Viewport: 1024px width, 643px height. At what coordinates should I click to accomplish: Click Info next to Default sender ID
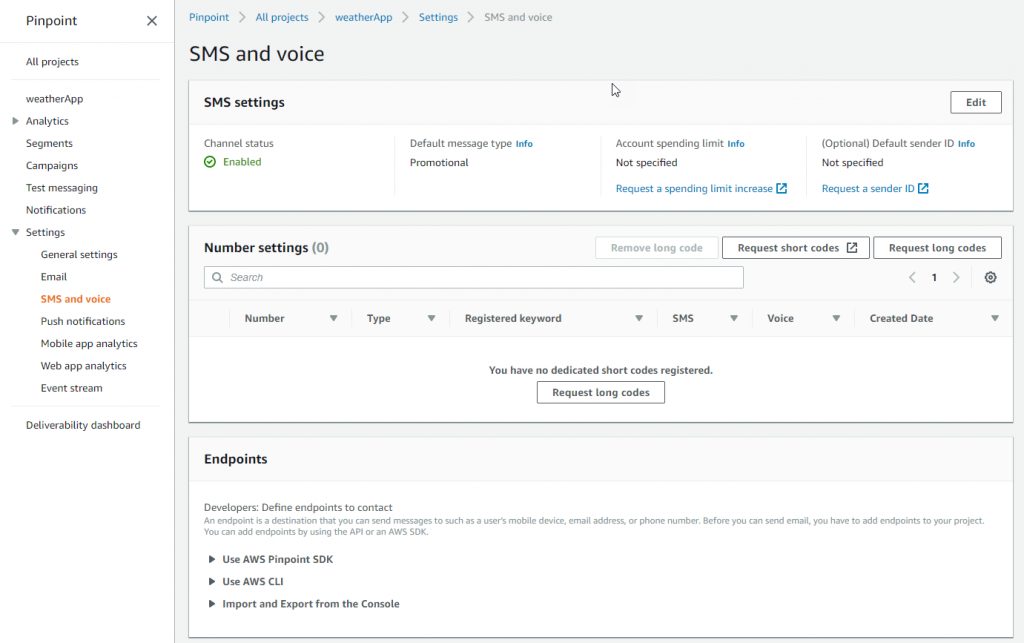click(966, 143)
